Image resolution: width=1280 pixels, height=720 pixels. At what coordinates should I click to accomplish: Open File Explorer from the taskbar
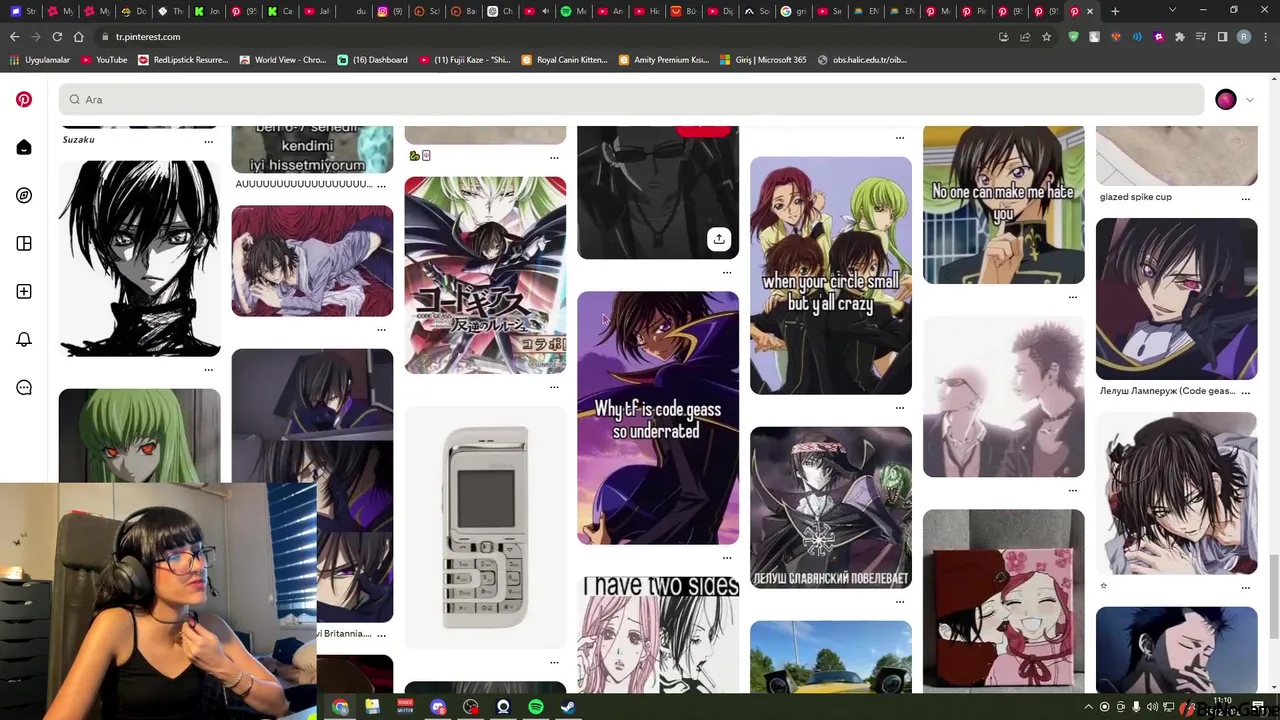[x=372, y=707]
